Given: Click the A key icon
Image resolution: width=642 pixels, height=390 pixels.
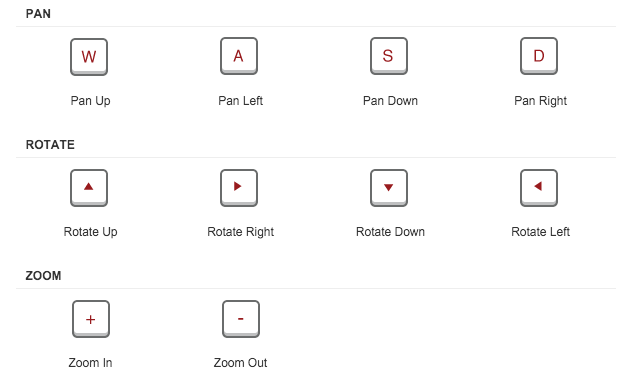Looking at the screenshot, I should (239, 56).
